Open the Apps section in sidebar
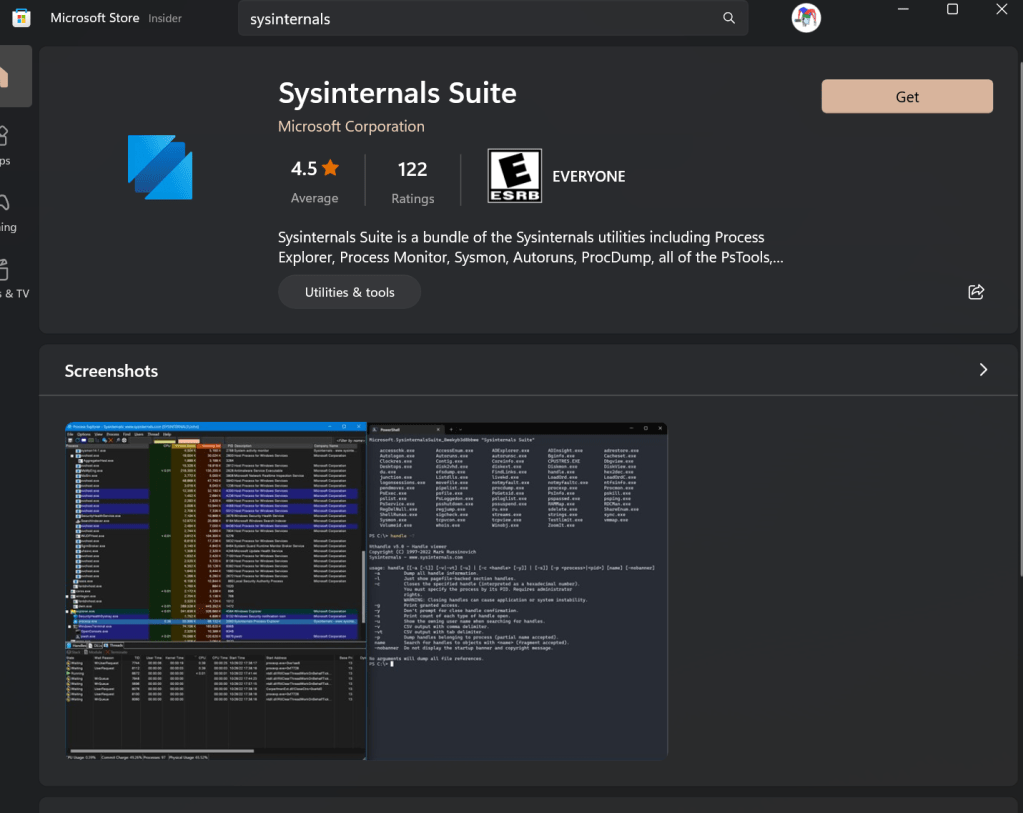1023x813 pixels. click(5, 145)
